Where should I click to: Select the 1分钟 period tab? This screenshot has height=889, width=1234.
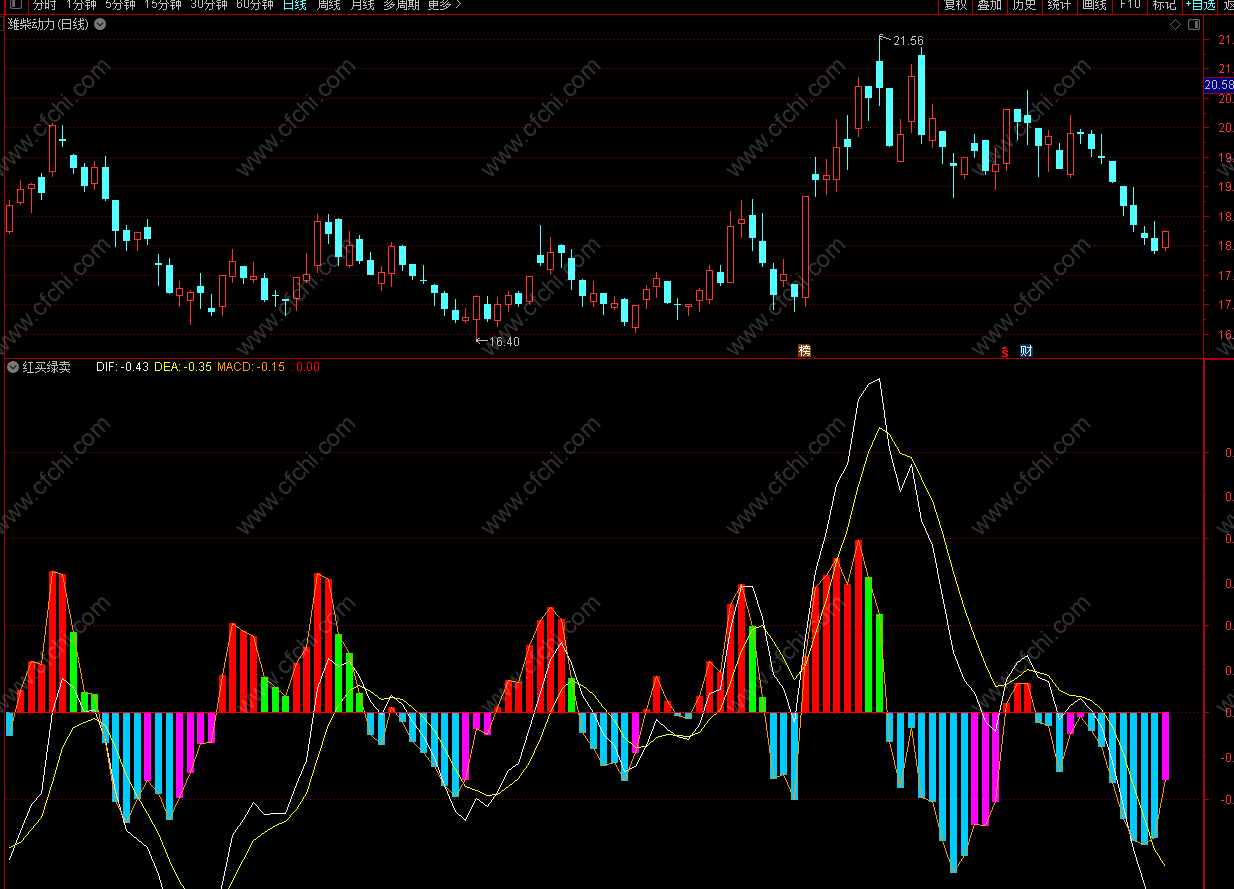(81, 5)
